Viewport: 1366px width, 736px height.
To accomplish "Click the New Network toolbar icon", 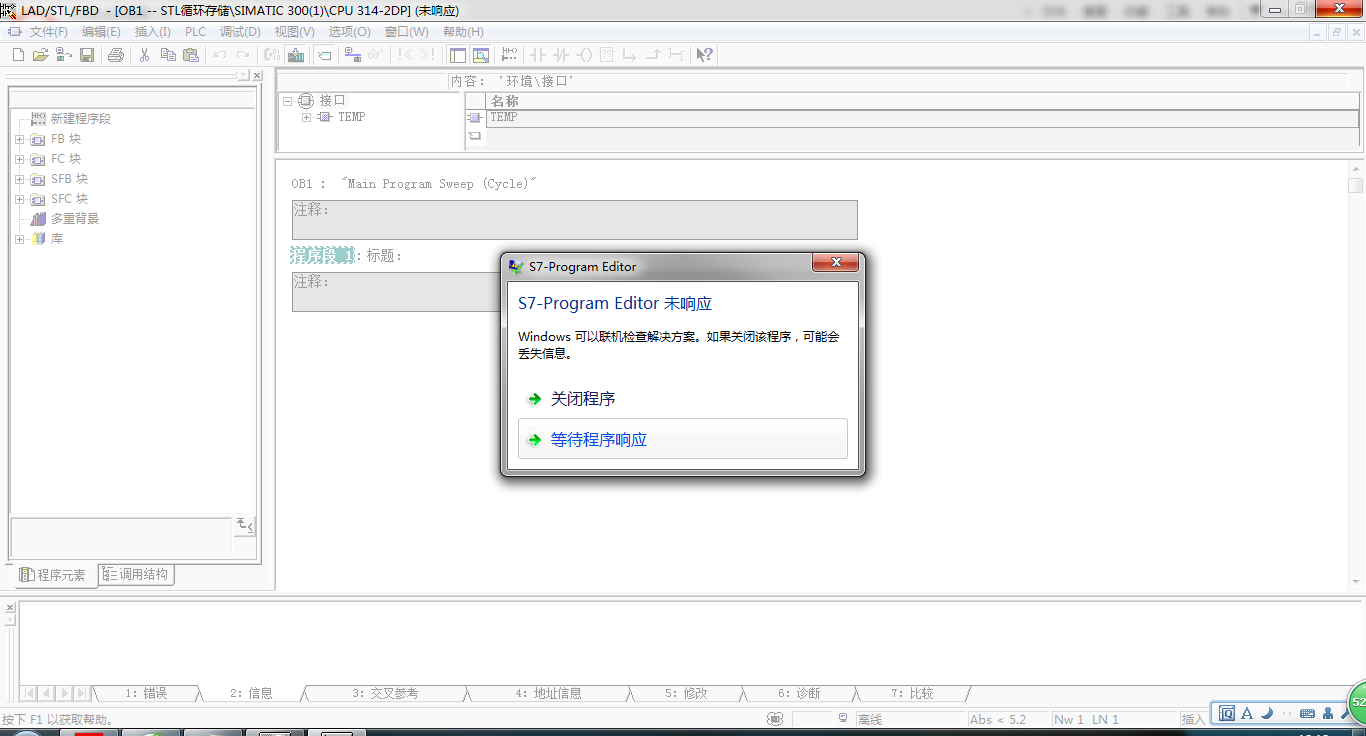I will click(510, 55).
